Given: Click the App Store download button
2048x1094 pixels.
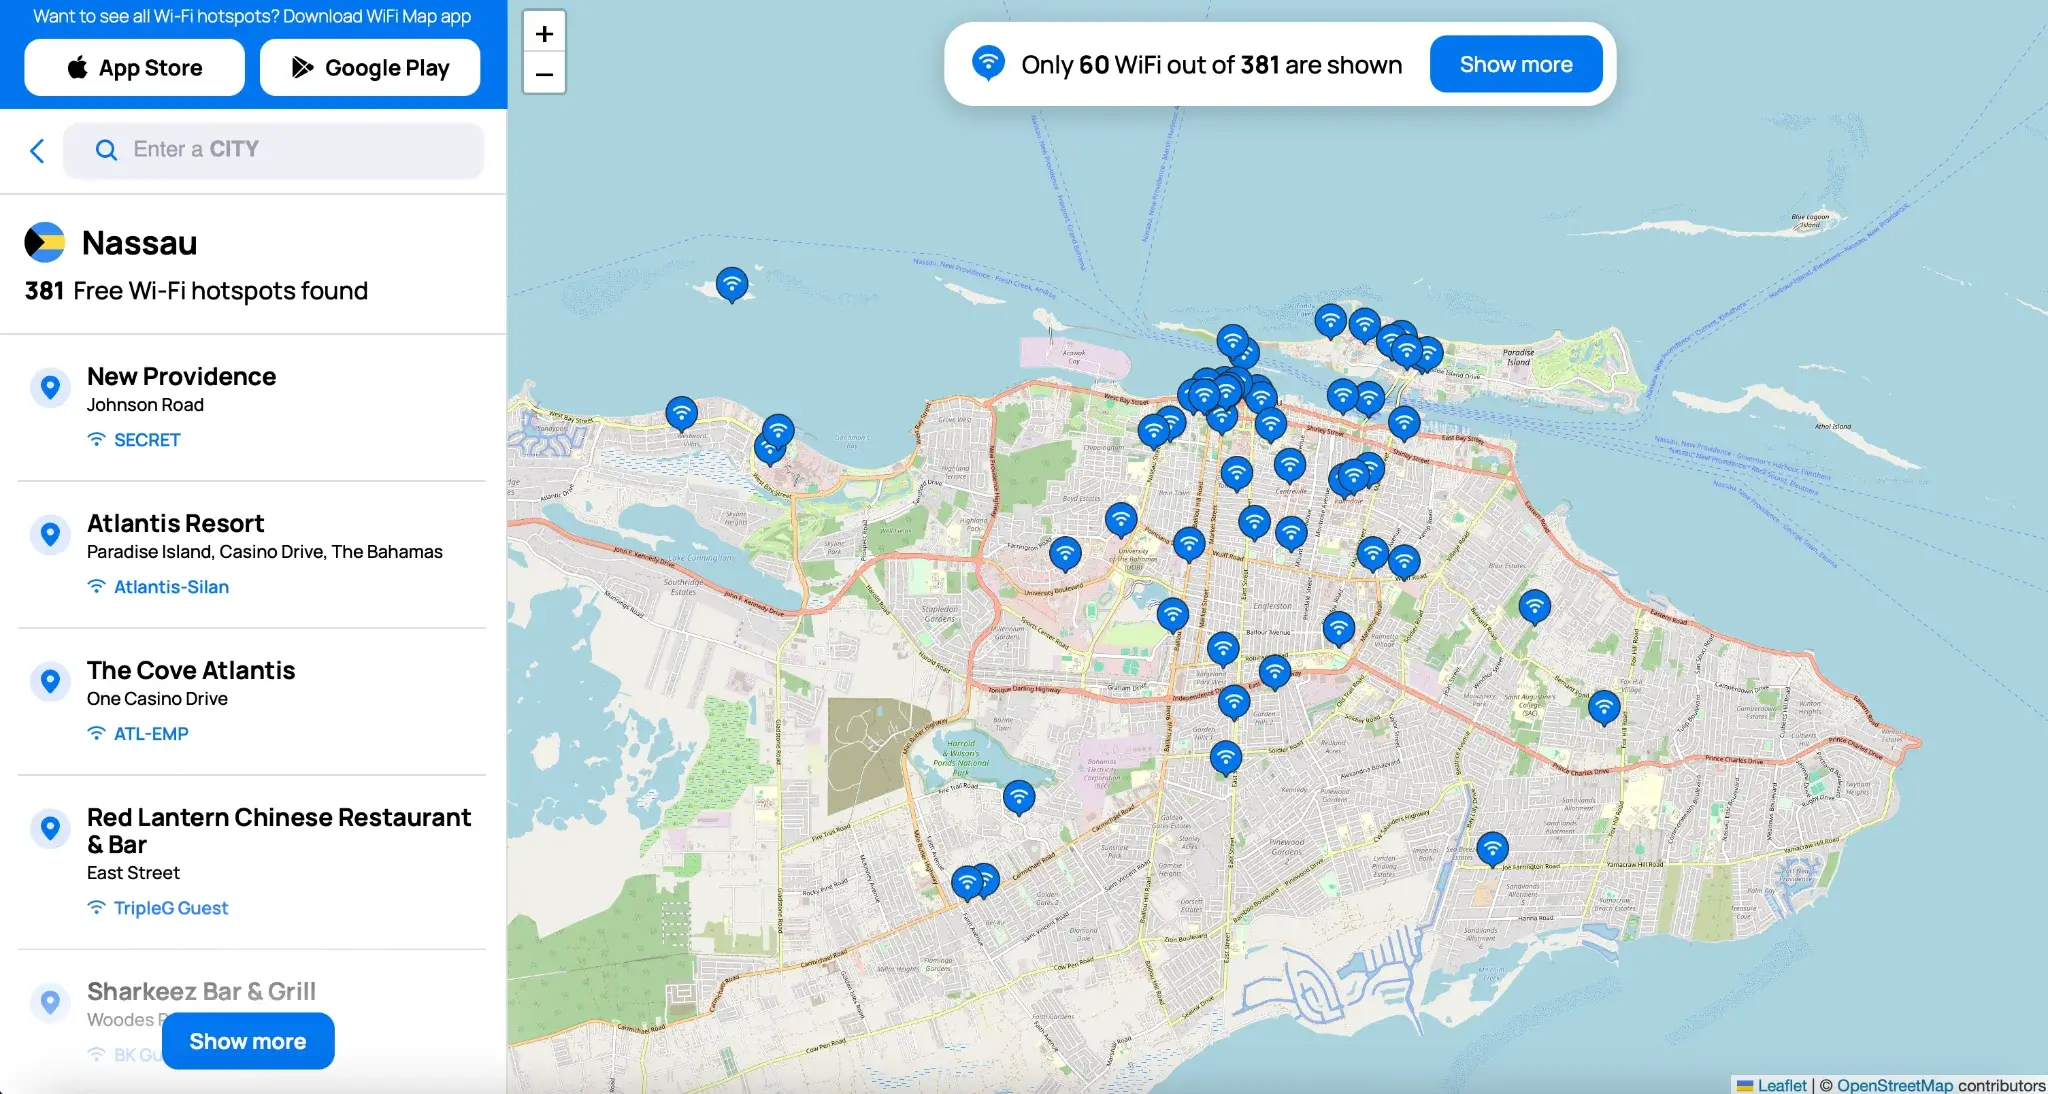Looking at the screenshot, I should click(134, 67).
